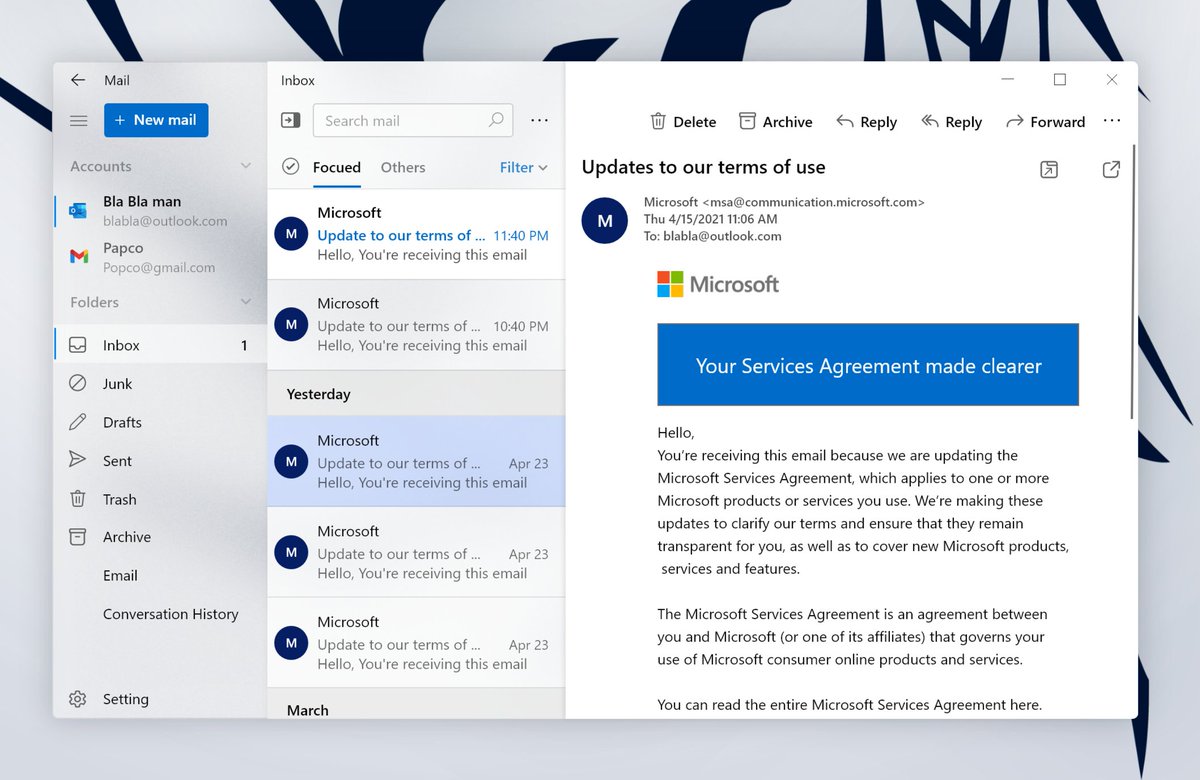Maximize the Mail window
This screenshot has height=780, width=1200.
[x=1060, y=80]
